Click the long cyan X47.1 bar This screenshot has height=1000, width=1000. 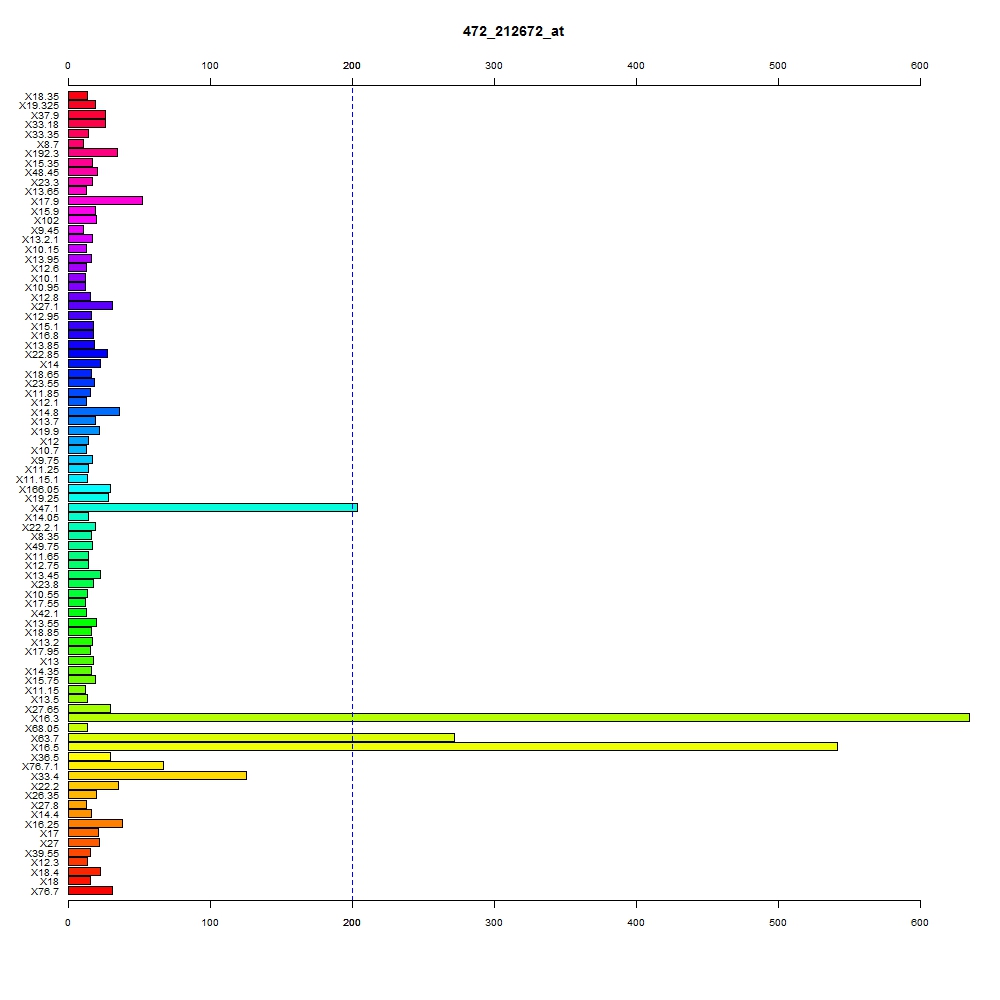[x=213, y=508]
